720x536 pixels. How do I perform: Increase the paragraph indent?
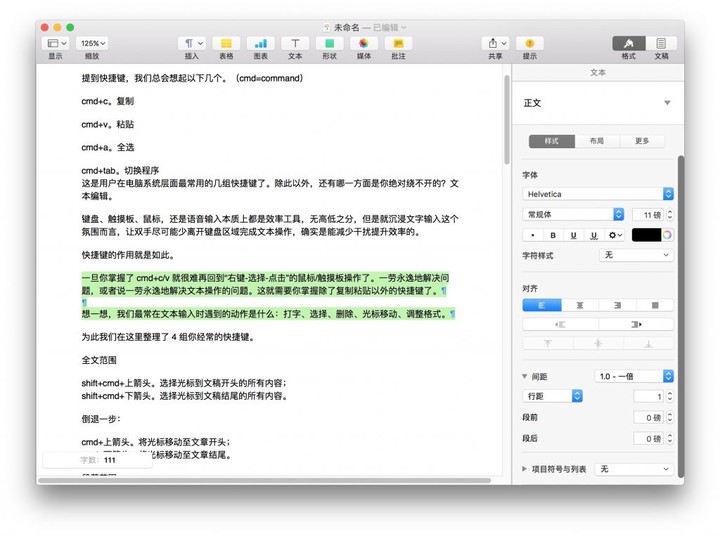(636, 324)
